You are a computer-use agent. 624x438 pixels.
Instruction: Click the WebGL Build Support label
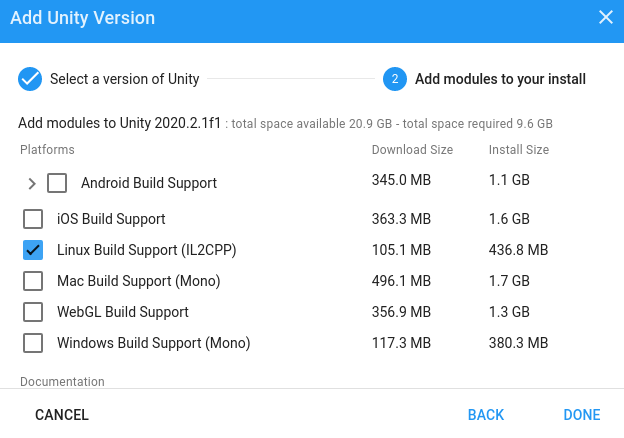coord(123,312)
